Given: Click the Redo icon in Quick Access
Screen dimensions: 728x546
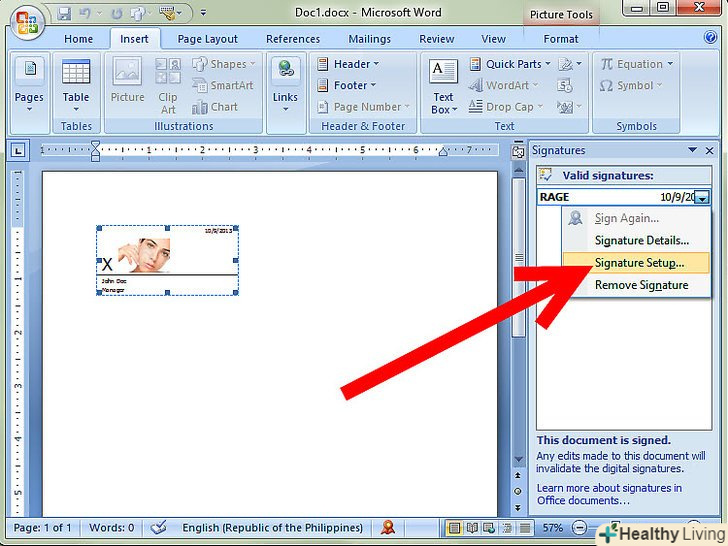Looking at the screenshot, I should 116,13.
